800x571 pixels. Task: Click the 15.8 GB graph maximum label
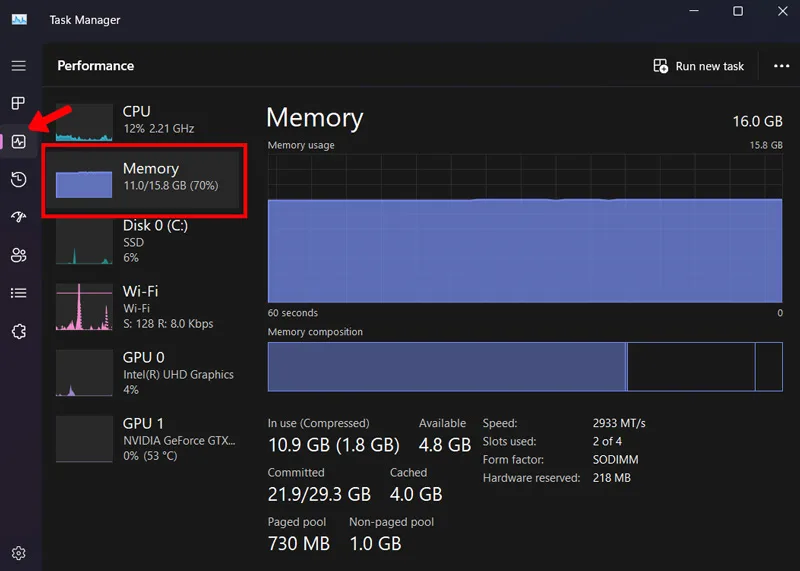pyautogui.click(x=766, y=145)
